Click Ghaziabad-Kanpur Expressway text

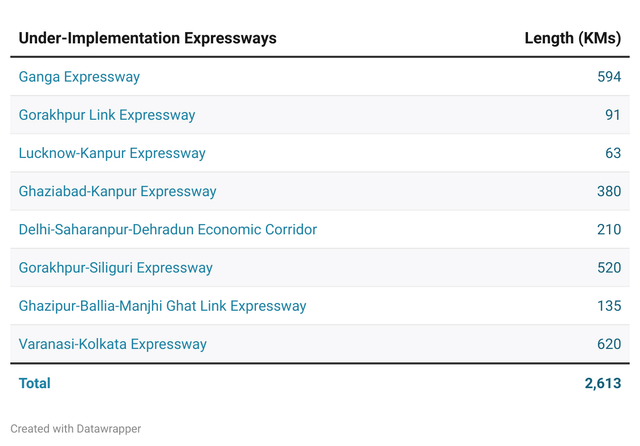click(118, 191)
